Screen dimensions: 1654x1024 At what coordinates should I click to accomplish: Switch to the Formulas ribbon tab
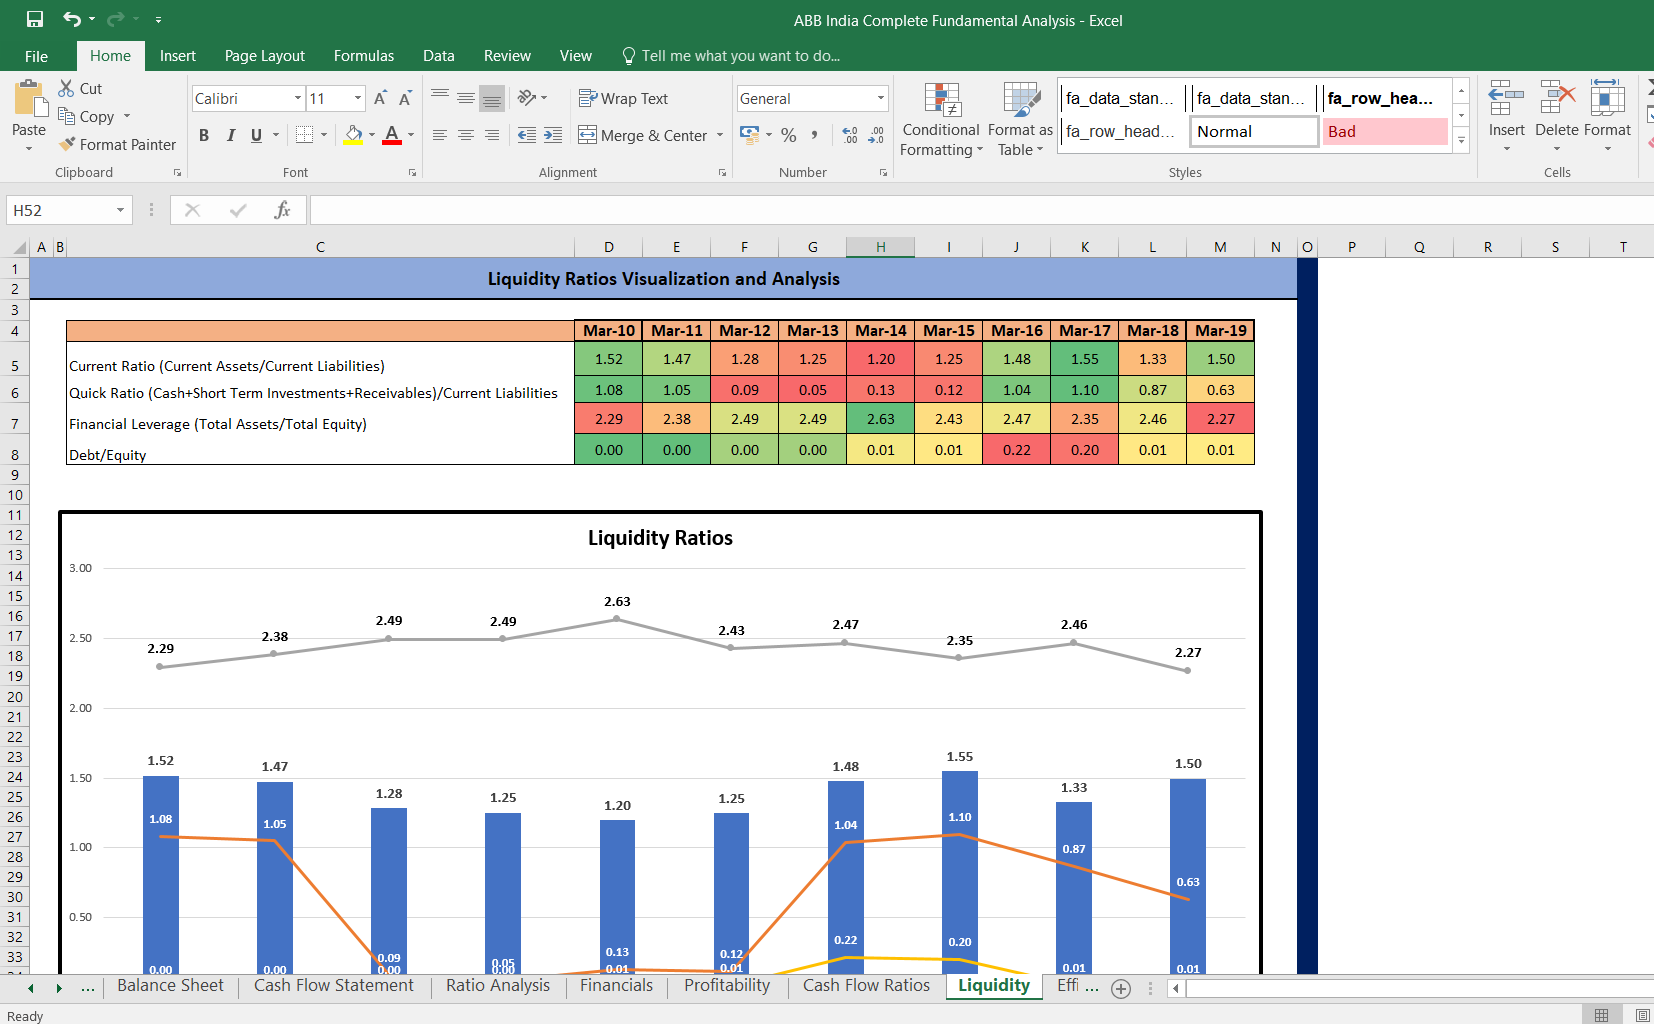click(364, 56)
